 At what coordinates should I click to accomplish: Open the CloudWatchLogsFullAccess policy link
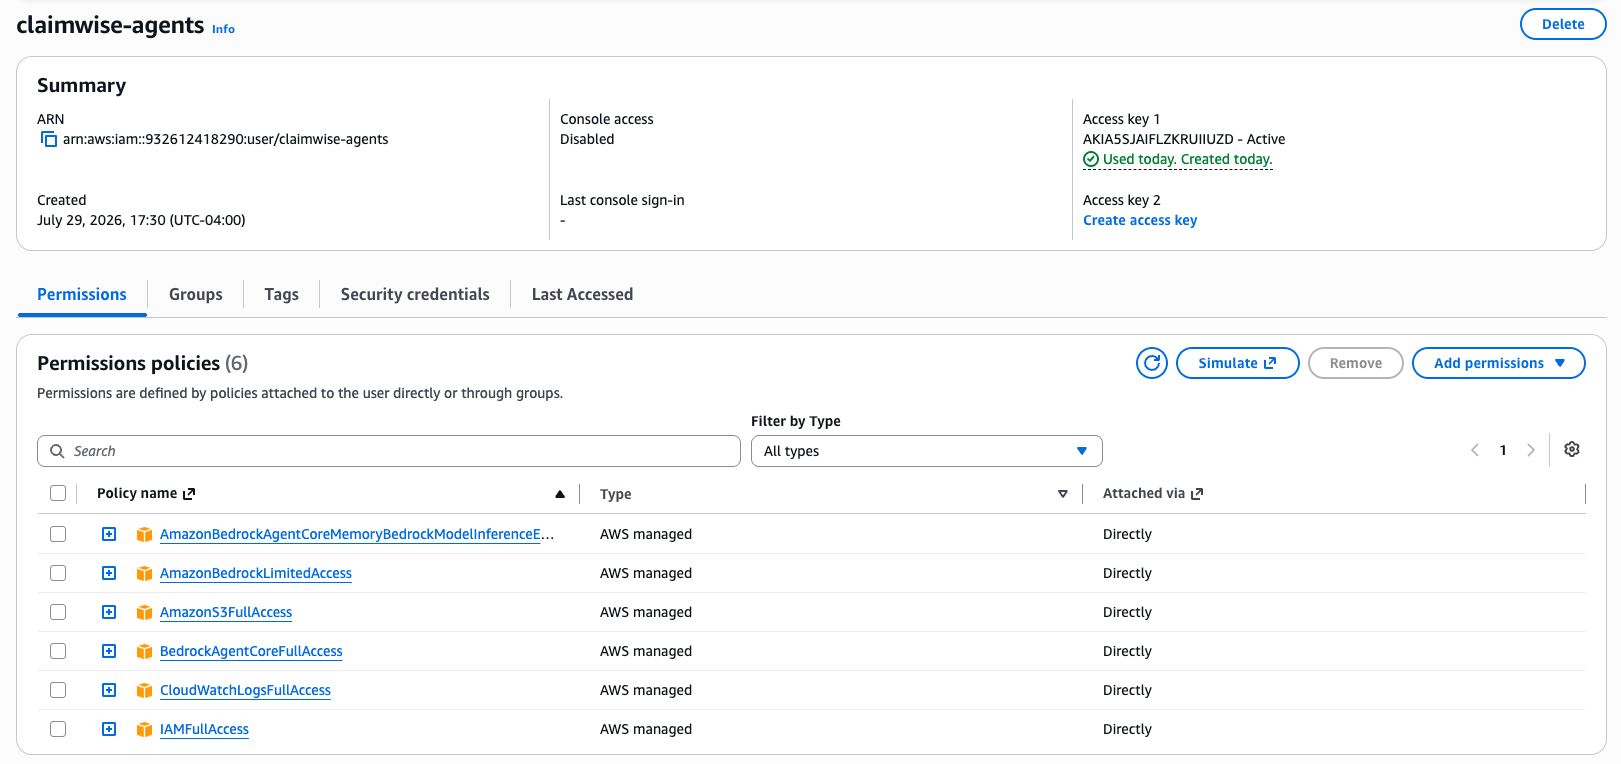tap(245, 690)
